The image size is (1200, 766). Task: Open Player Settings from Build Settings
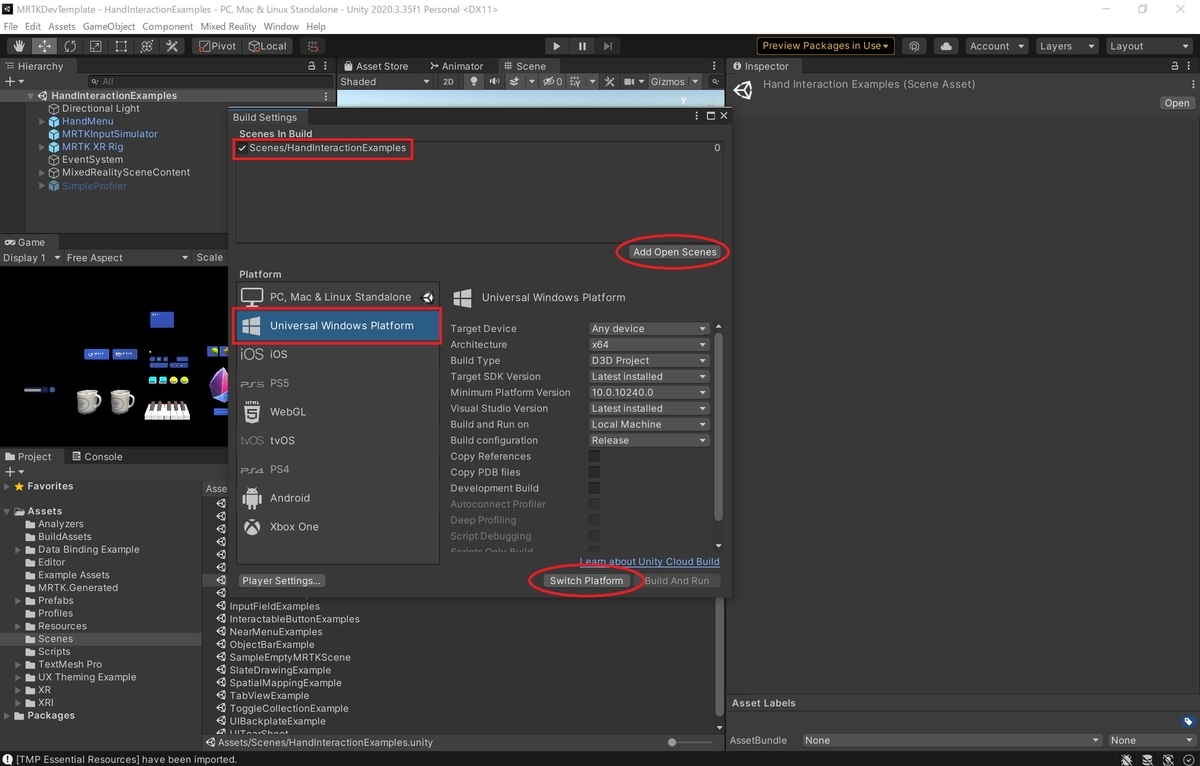pos(283,581)
